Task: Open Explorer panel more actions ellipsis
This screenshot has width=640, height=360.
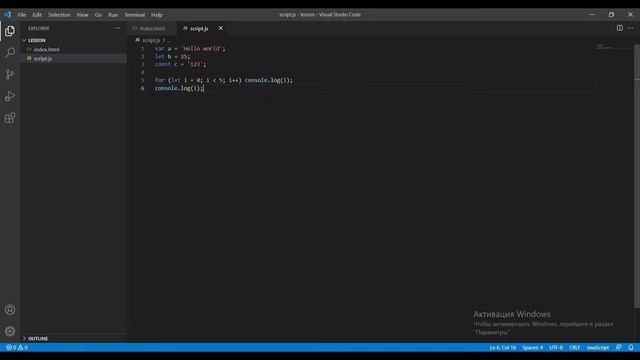Action: point(117,28)
